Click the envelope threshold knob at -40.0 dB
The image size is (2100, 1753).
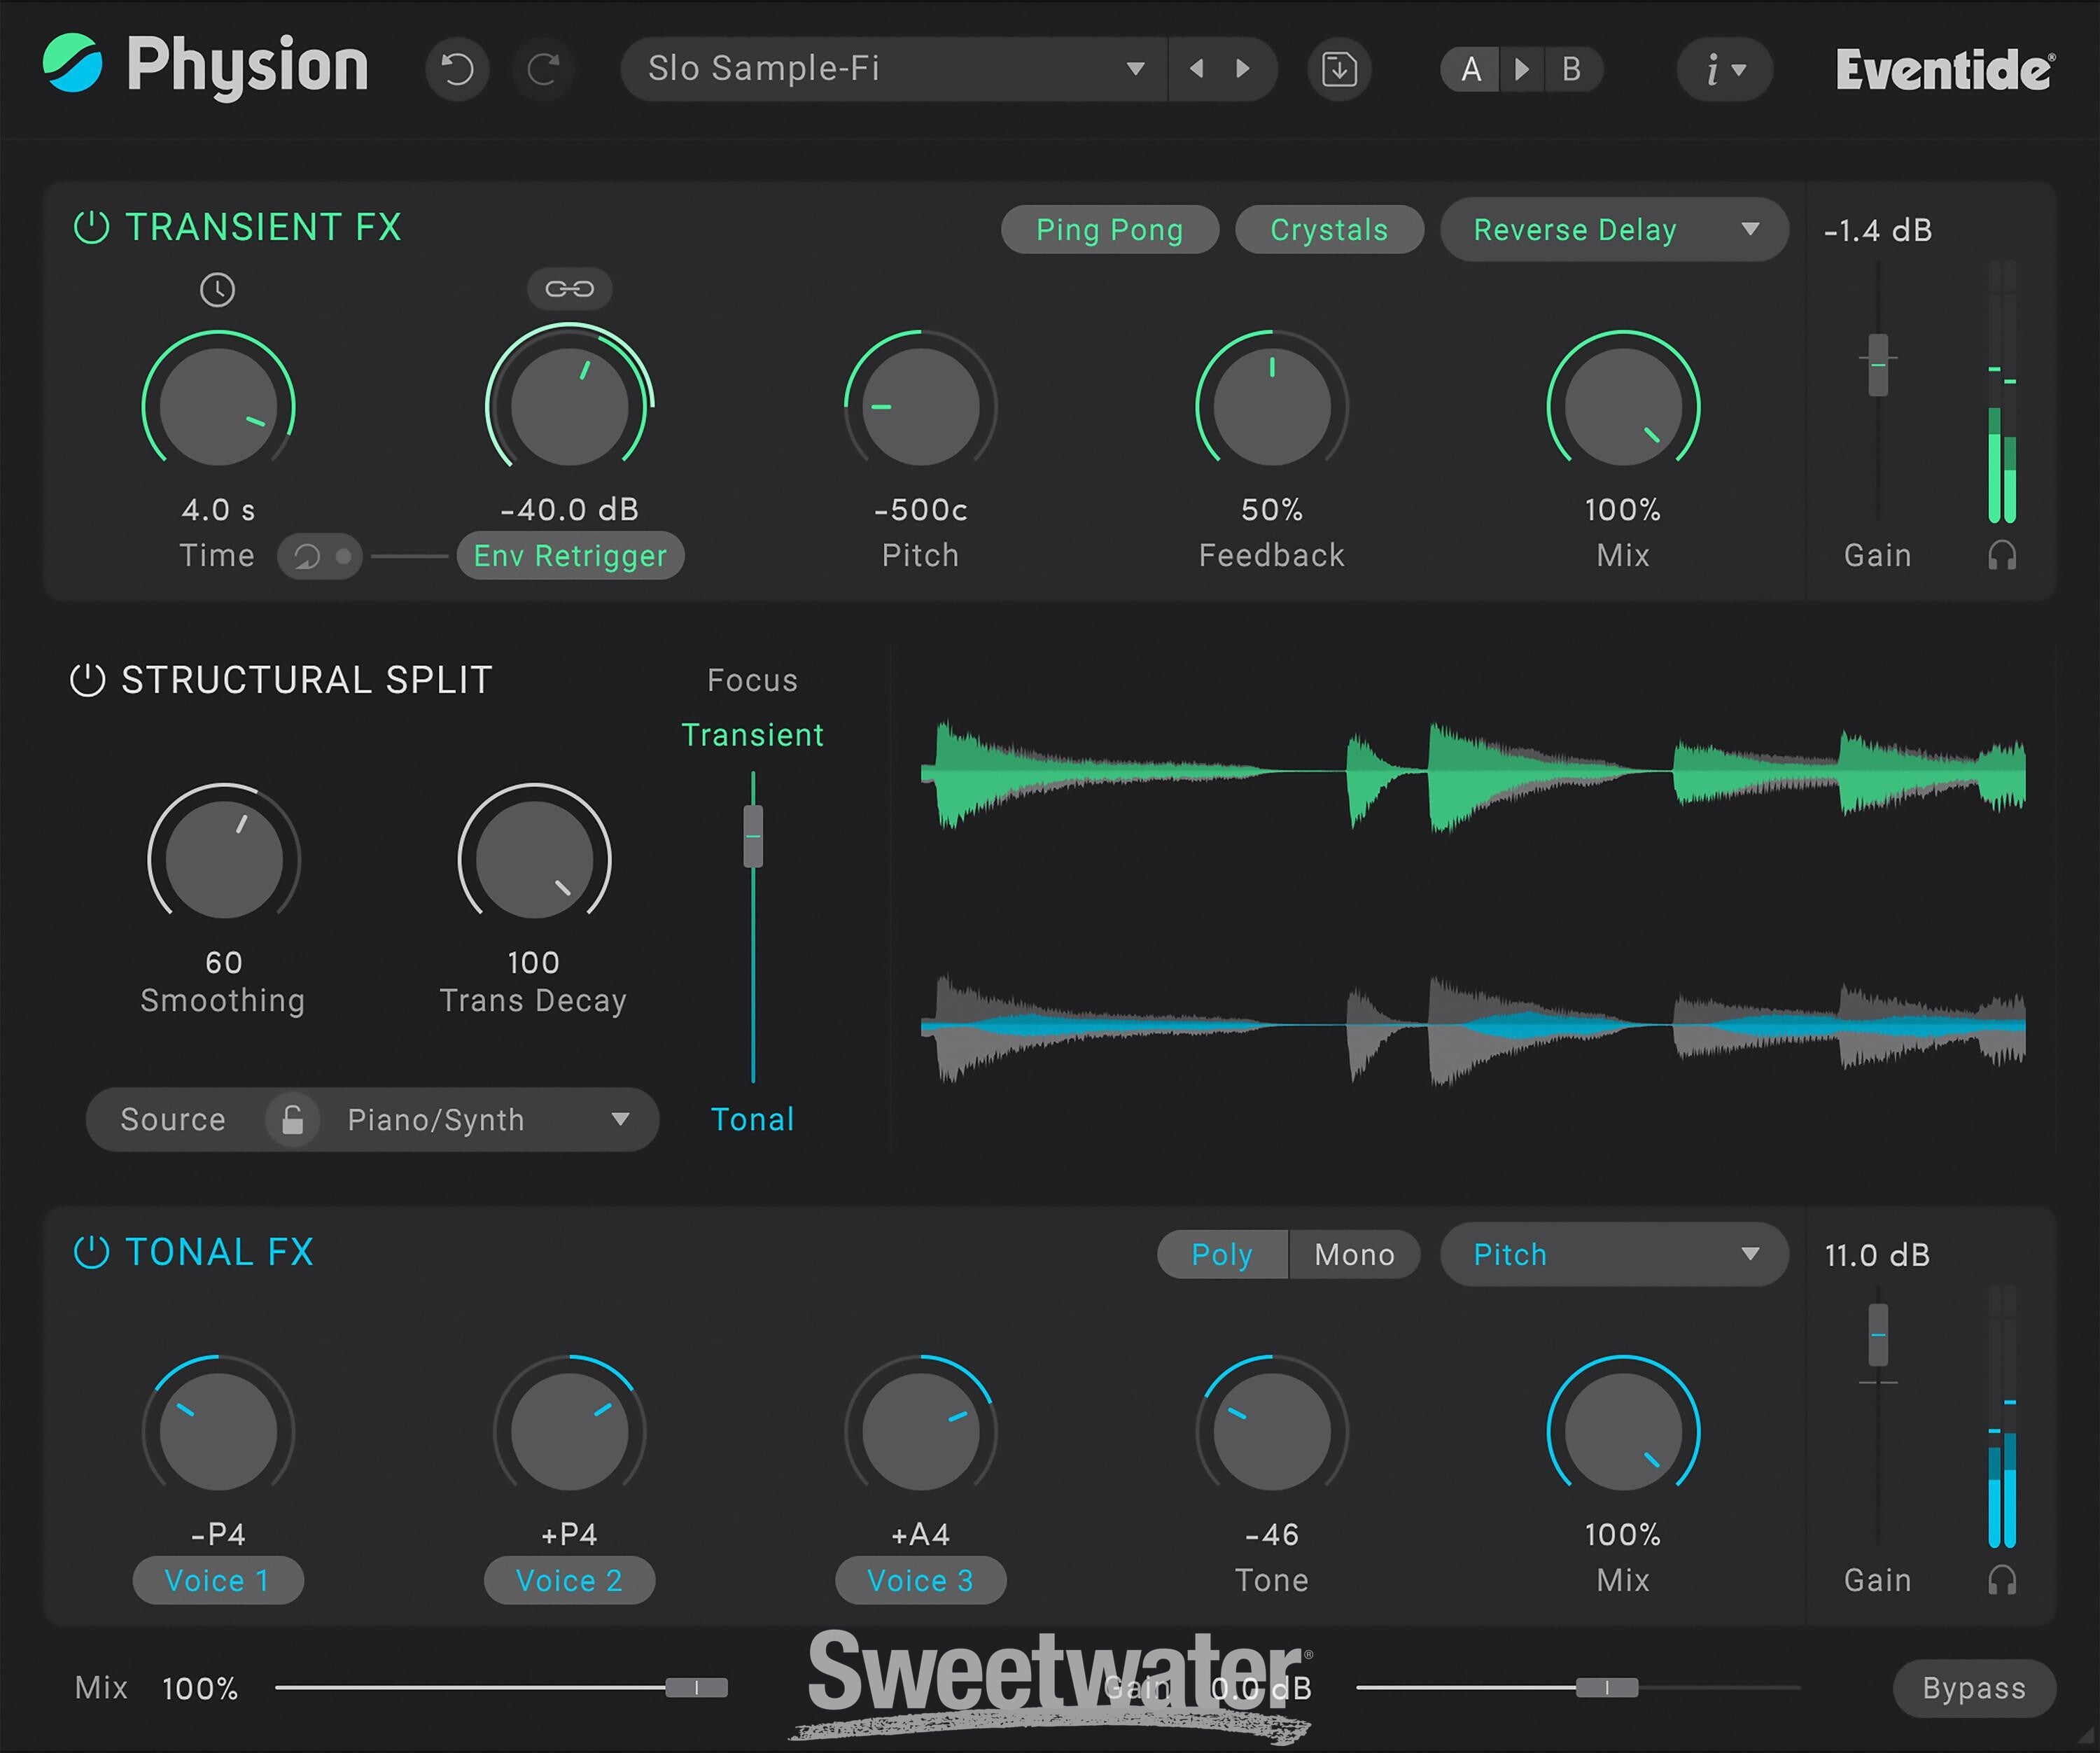point(570,406)
